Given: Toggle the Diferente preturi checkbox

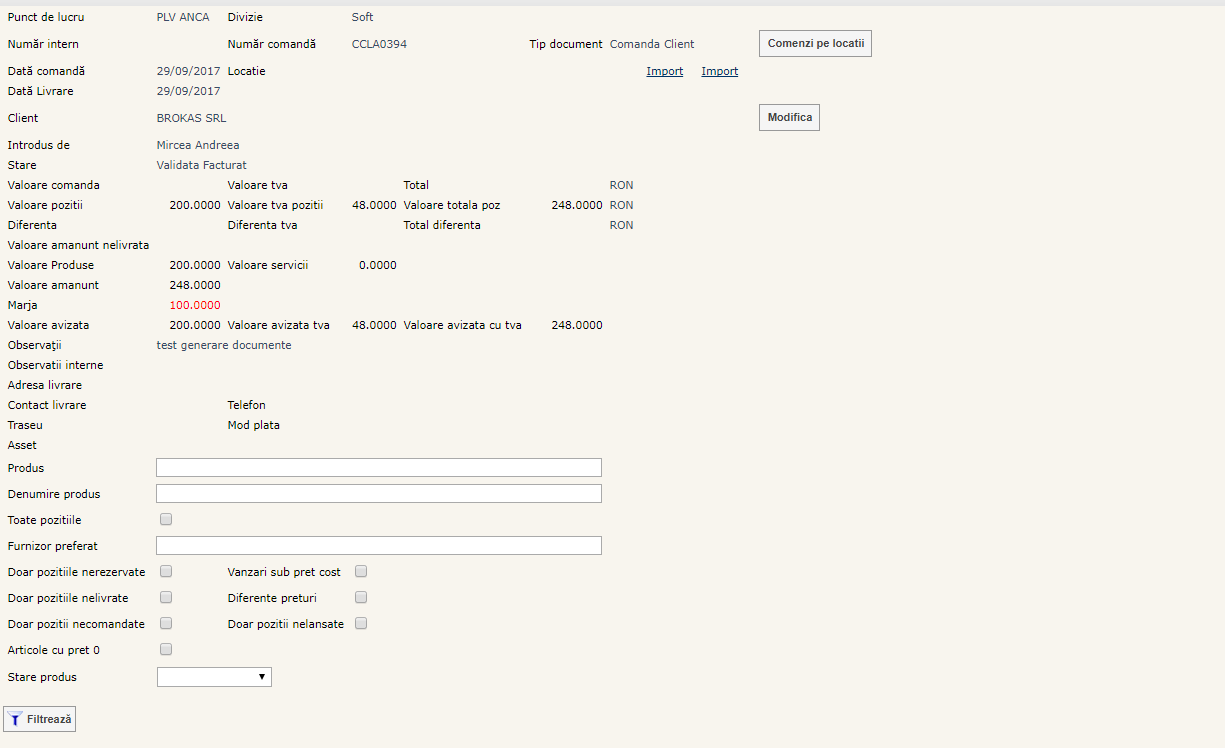Looking at the screenshot, I should pyautogui.click(x=362, y=597).
